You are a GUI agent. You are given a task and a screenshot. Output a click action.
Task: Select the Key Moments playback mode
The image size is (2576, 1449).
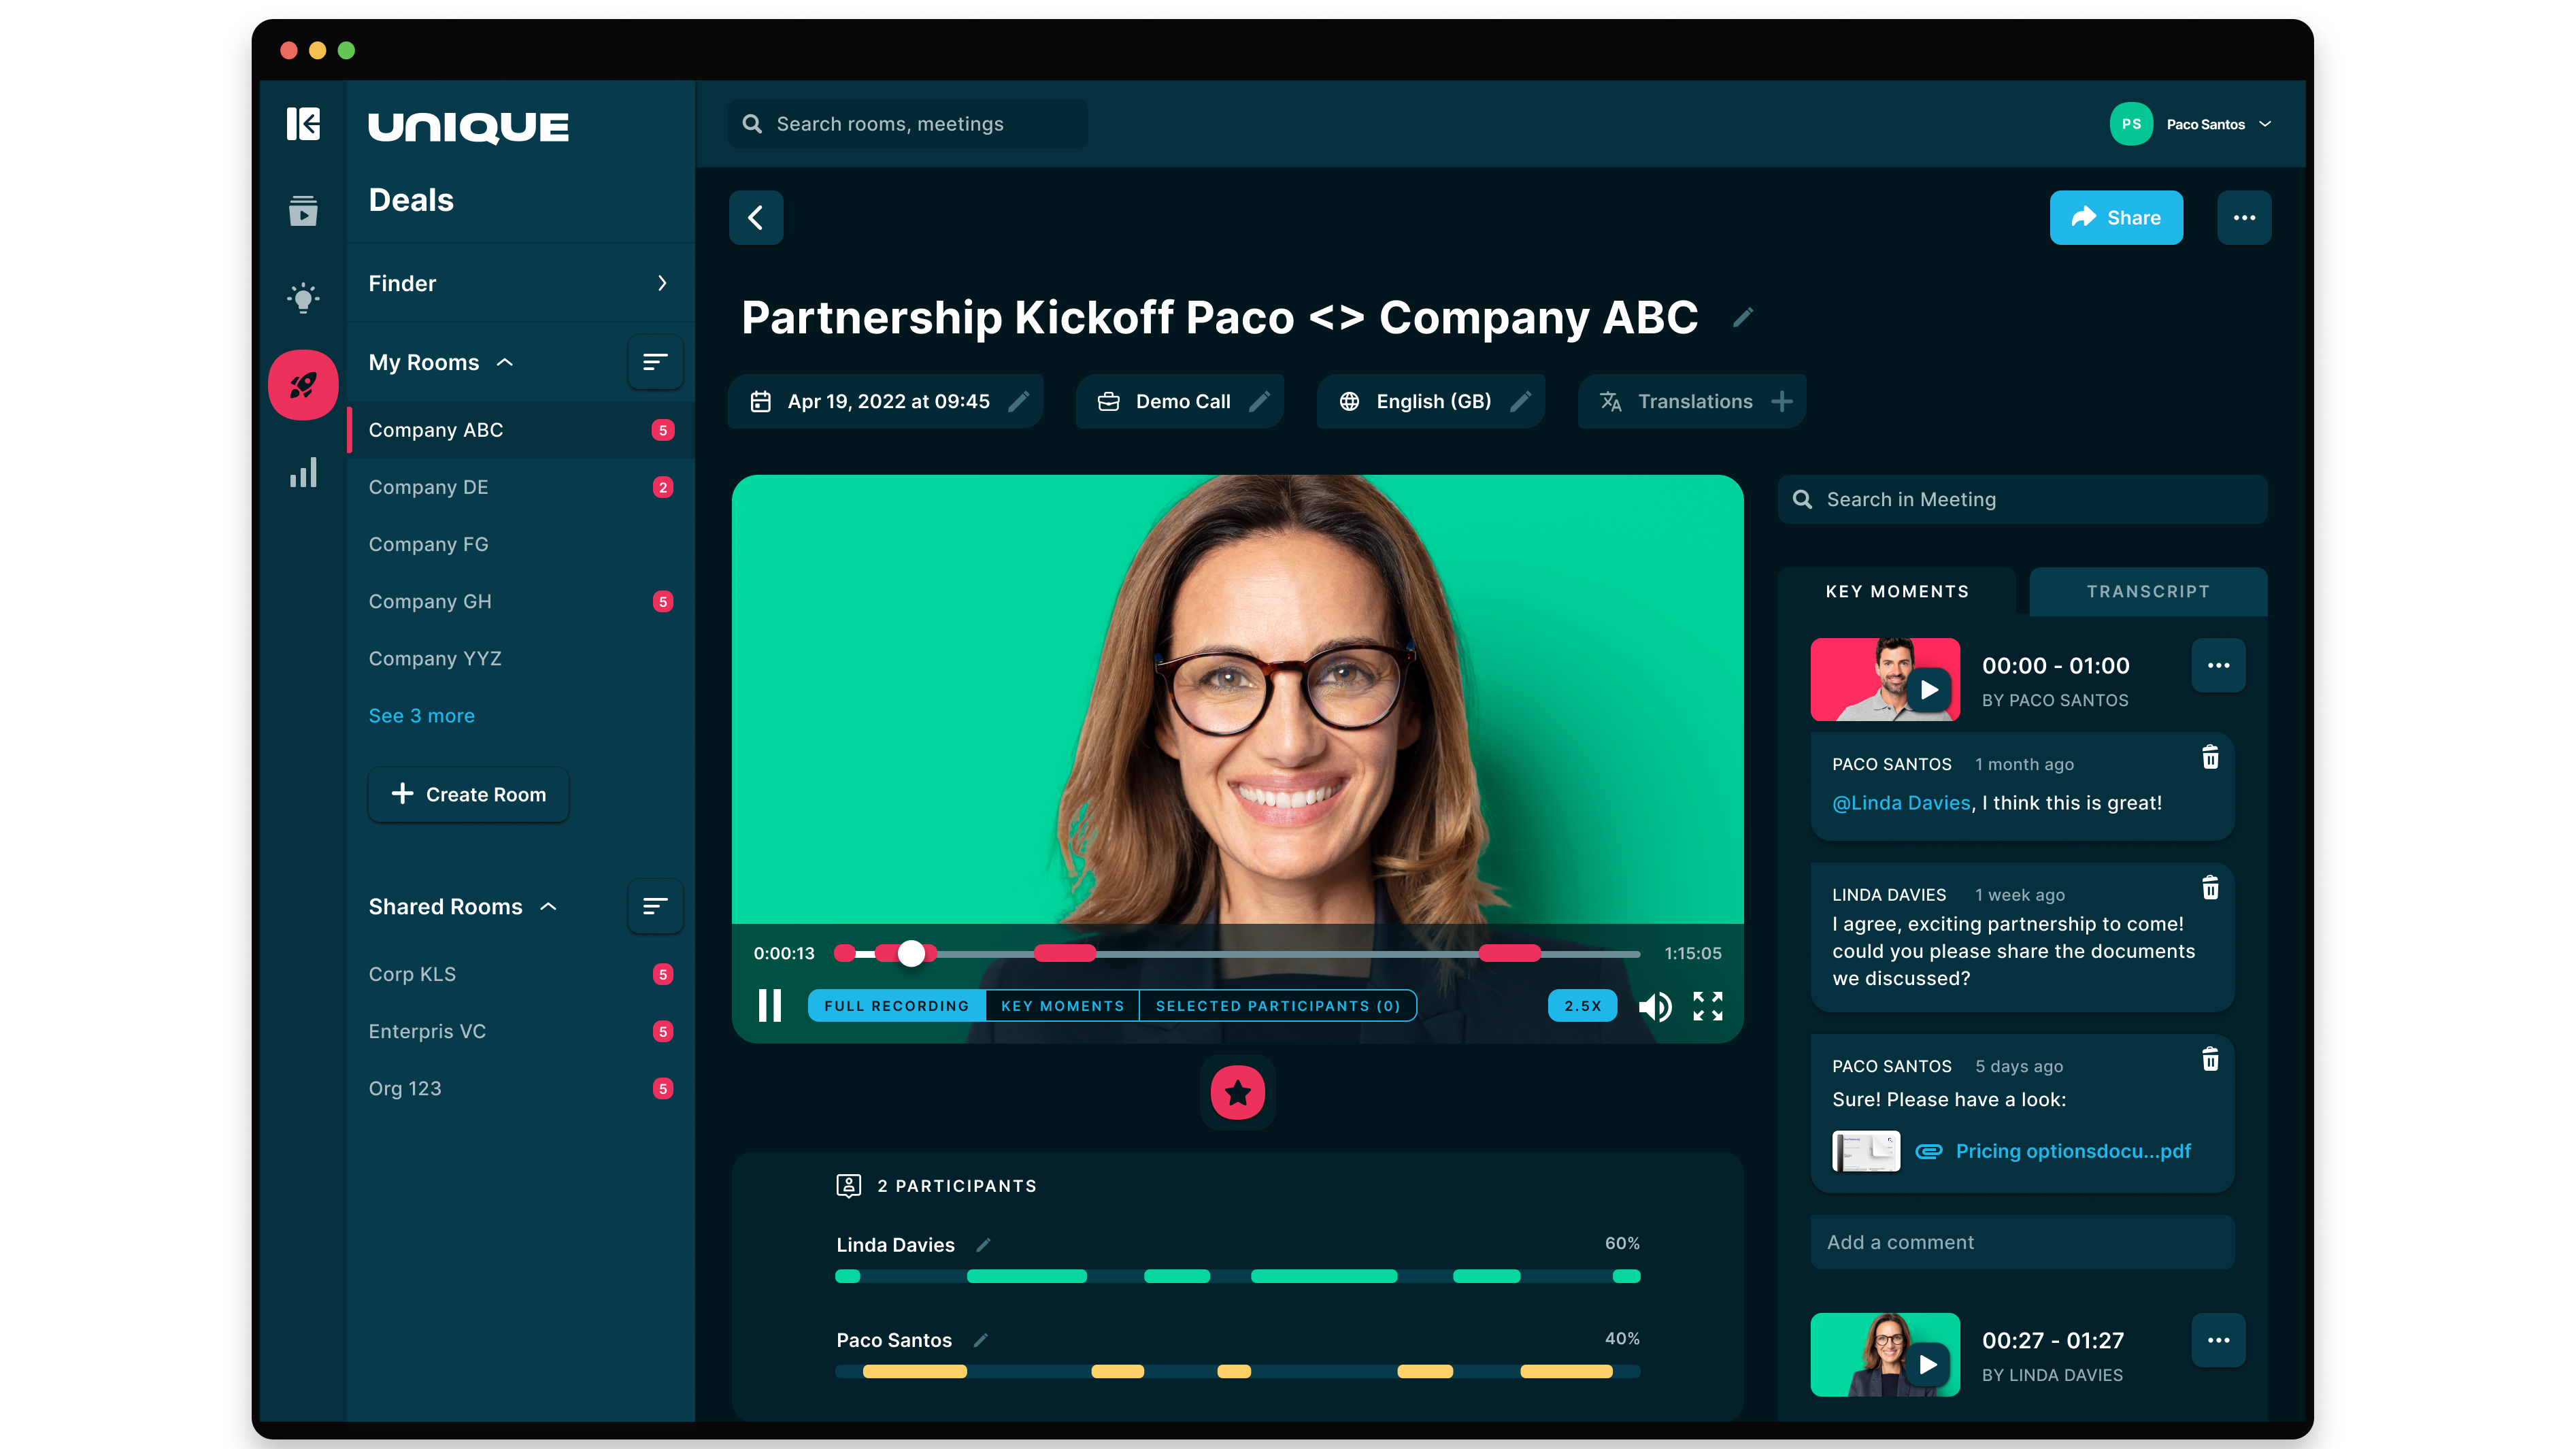pyautogui.click(x=1062, y=1006)
